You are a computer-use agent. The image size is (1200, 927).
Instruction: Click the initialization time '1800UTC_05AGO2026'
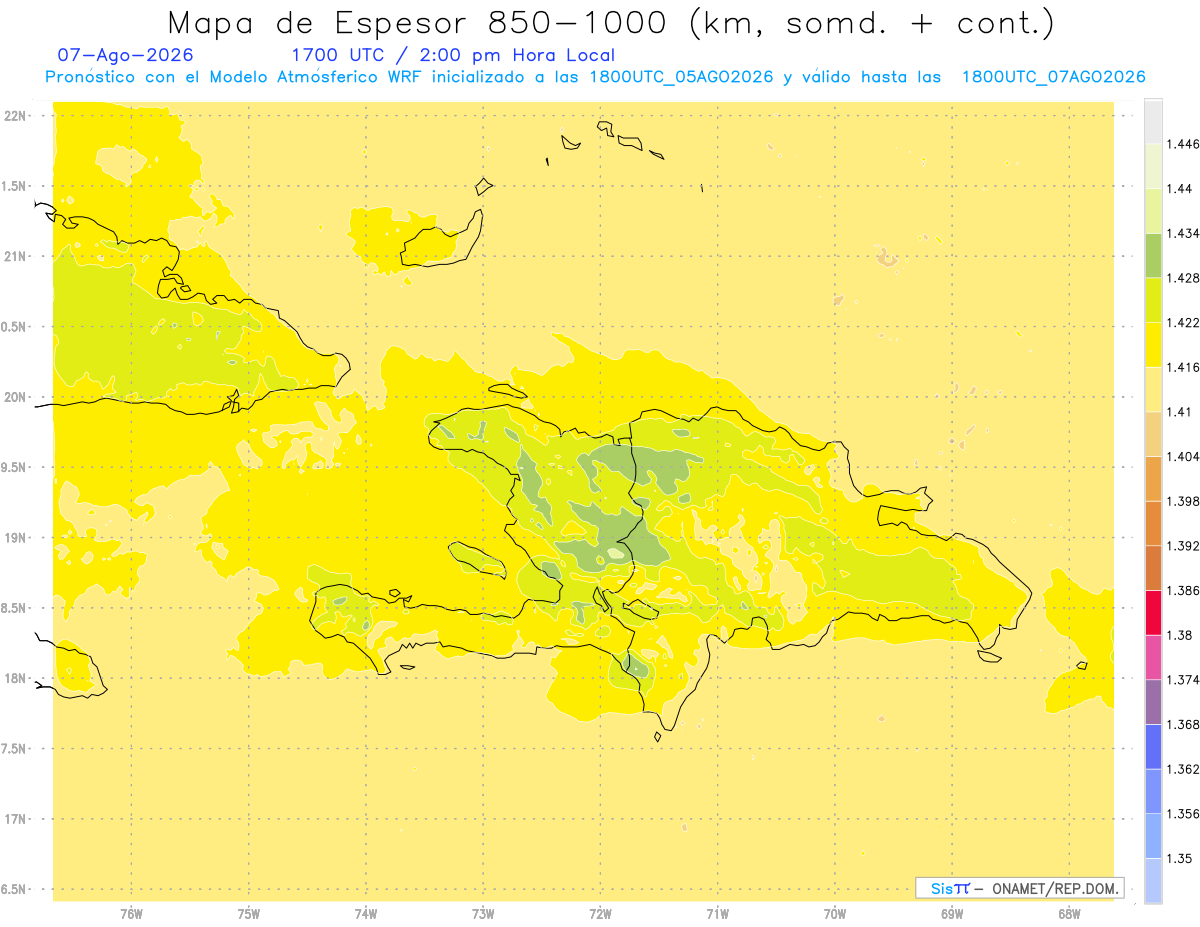click(681, 77)
